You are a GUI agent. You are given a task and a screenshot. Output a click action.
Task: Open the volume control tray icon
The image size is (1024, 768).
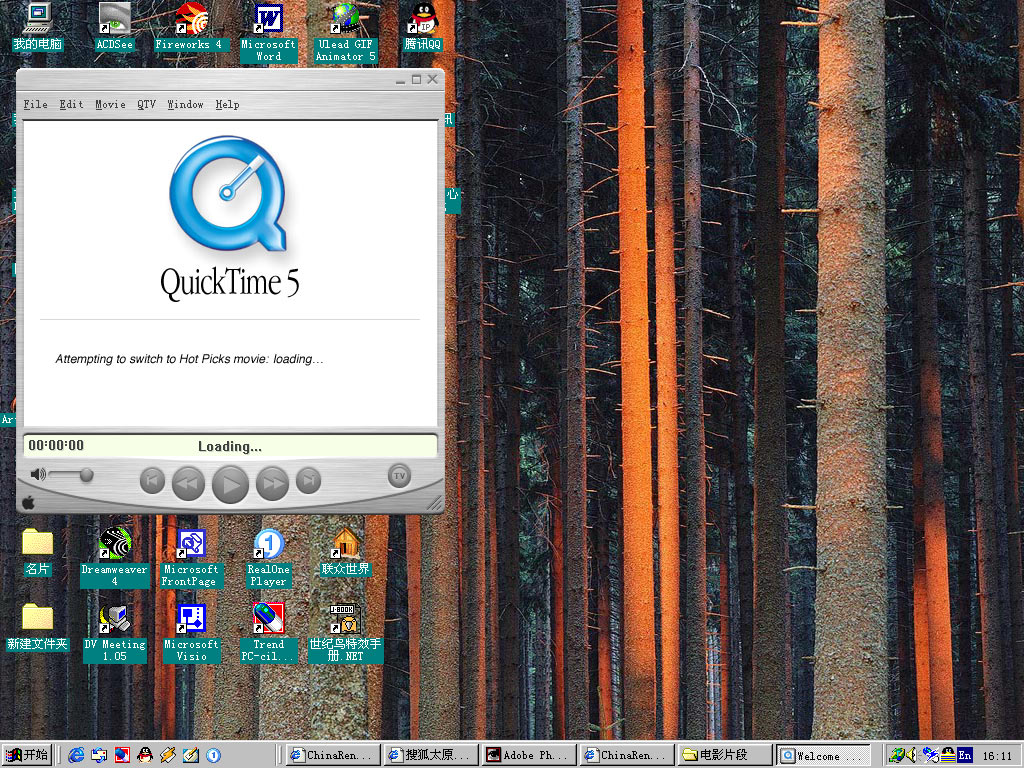click(x=912, y=755)
